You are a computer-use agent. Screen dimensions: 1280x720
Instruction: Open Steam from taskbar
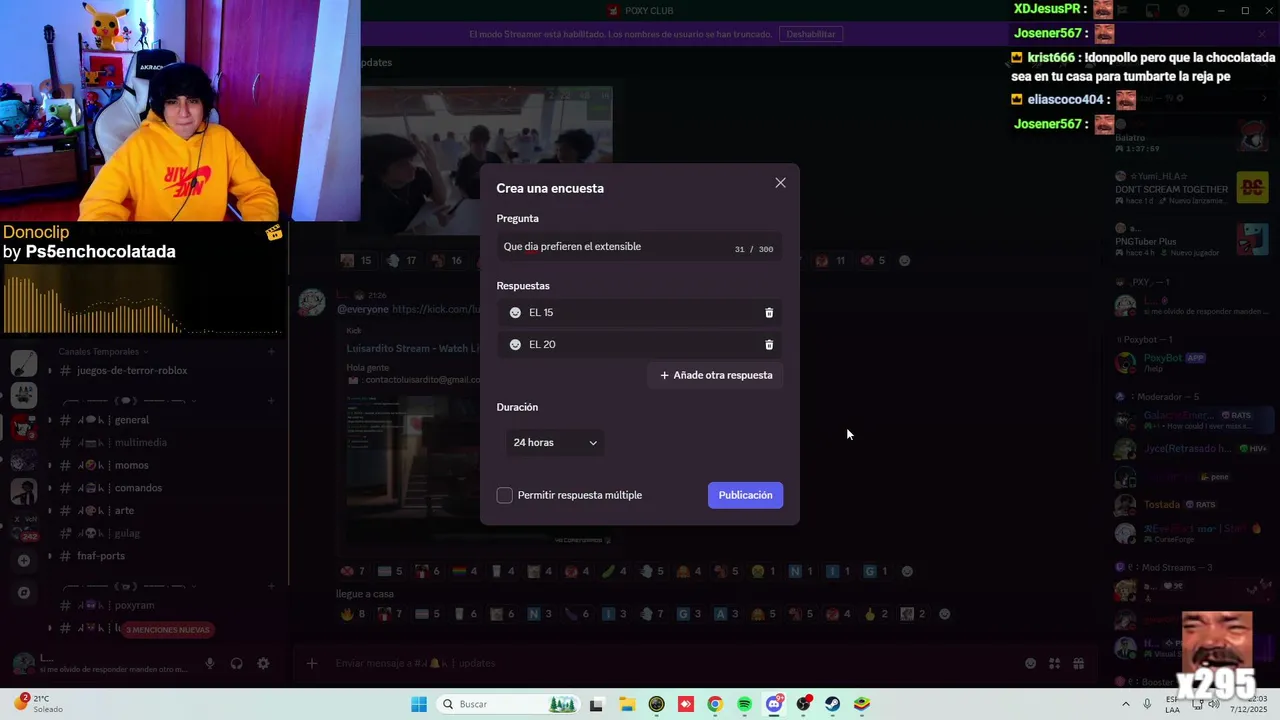click(832, 704)
